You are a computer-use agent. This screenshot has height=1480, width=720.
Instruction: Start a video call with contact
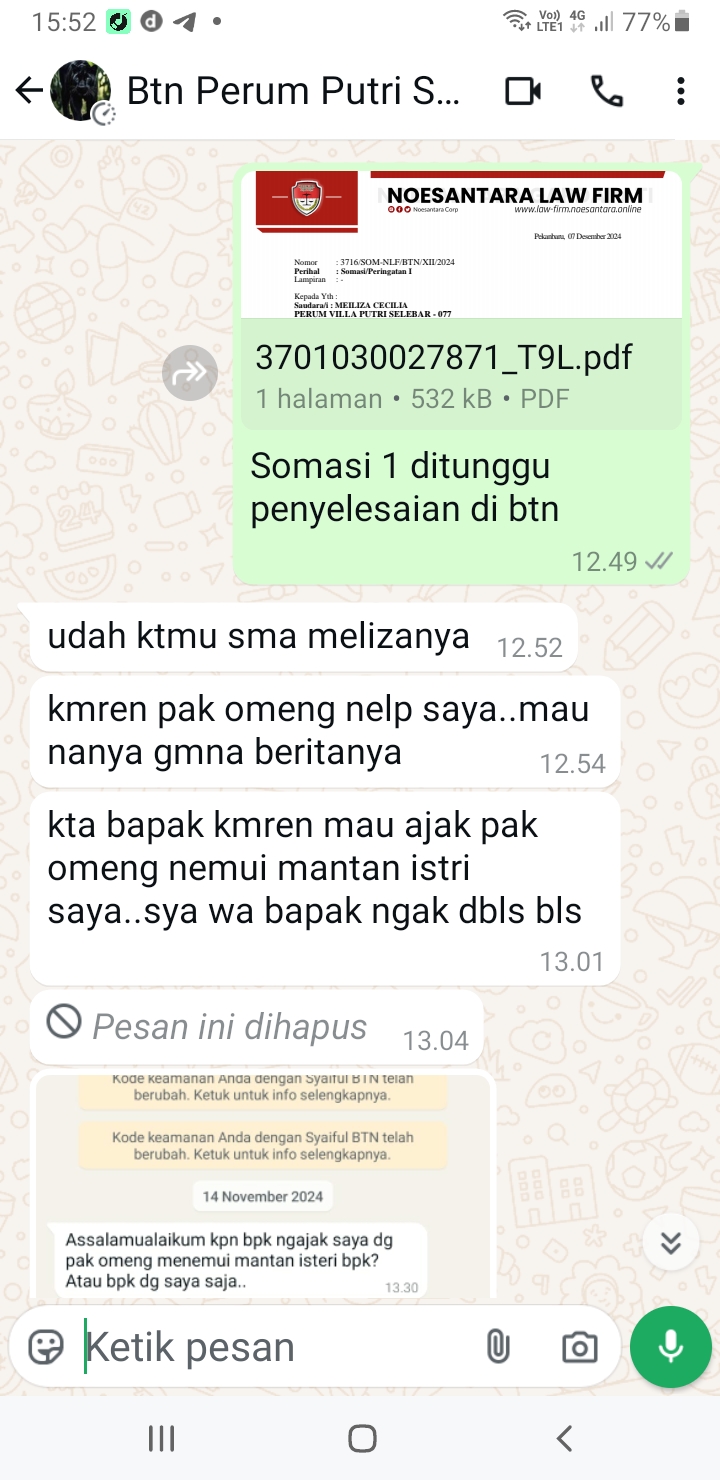point(523,91)
